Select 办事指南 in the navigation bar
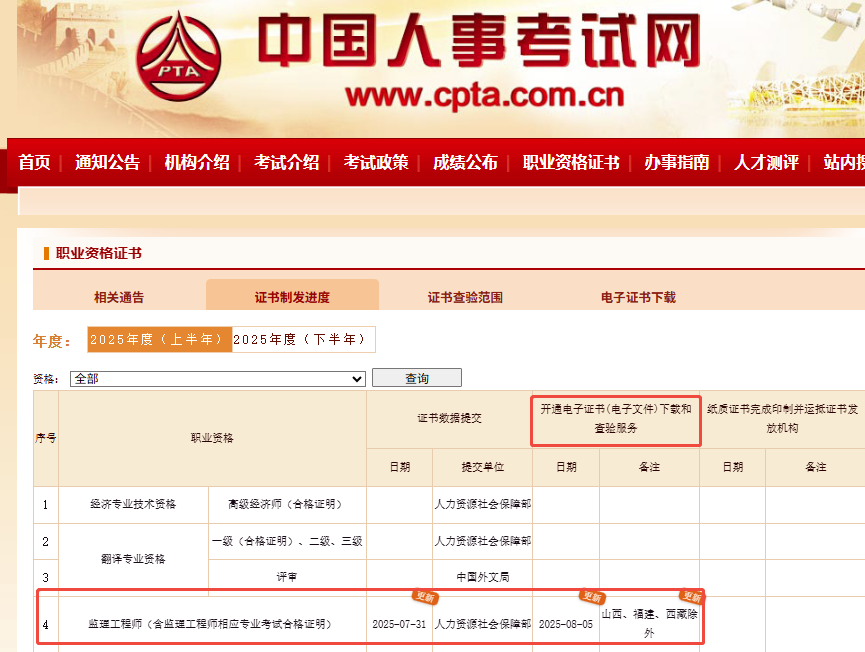865x652 pixels. (x=677, y=162)
